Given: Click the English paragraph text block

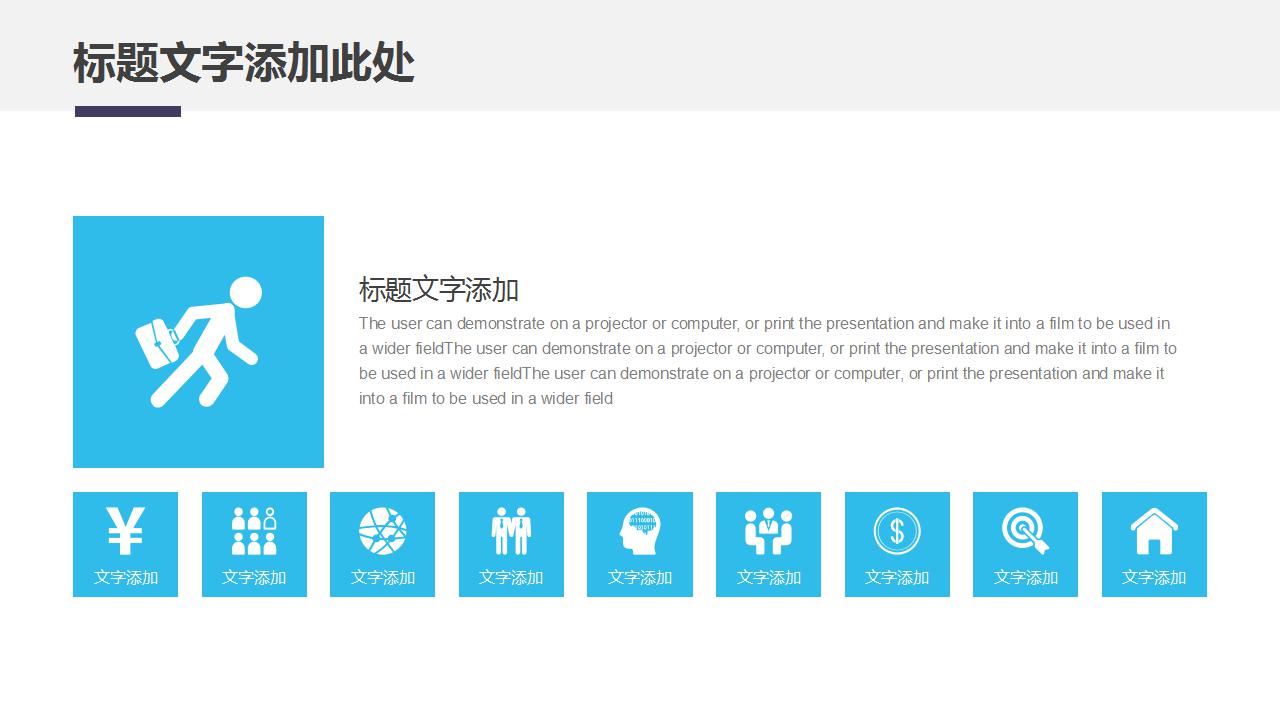Looking at the screenshot, I should [767, 361].
